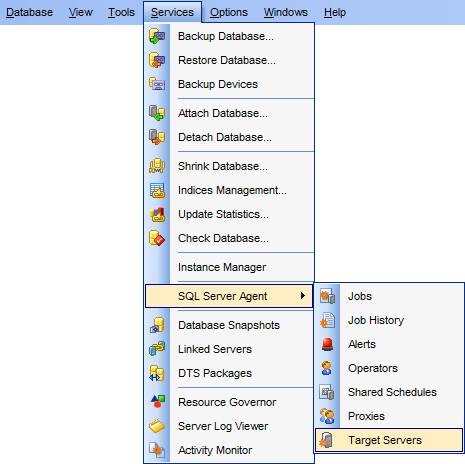Open Operators submenu entry
465x464 pixels.
point(389,368)
